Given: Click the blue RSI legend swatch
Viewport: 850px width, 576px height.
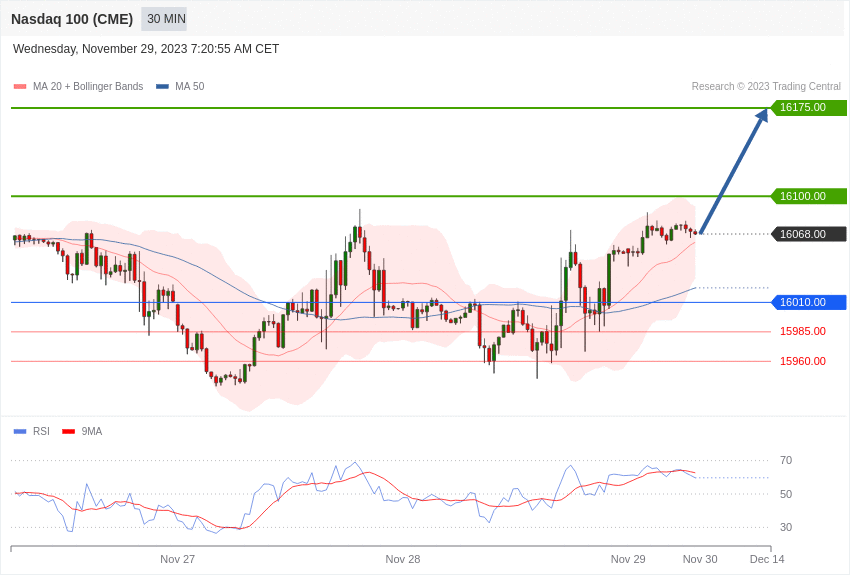Looking at the screenshot, I should (20, 432).
